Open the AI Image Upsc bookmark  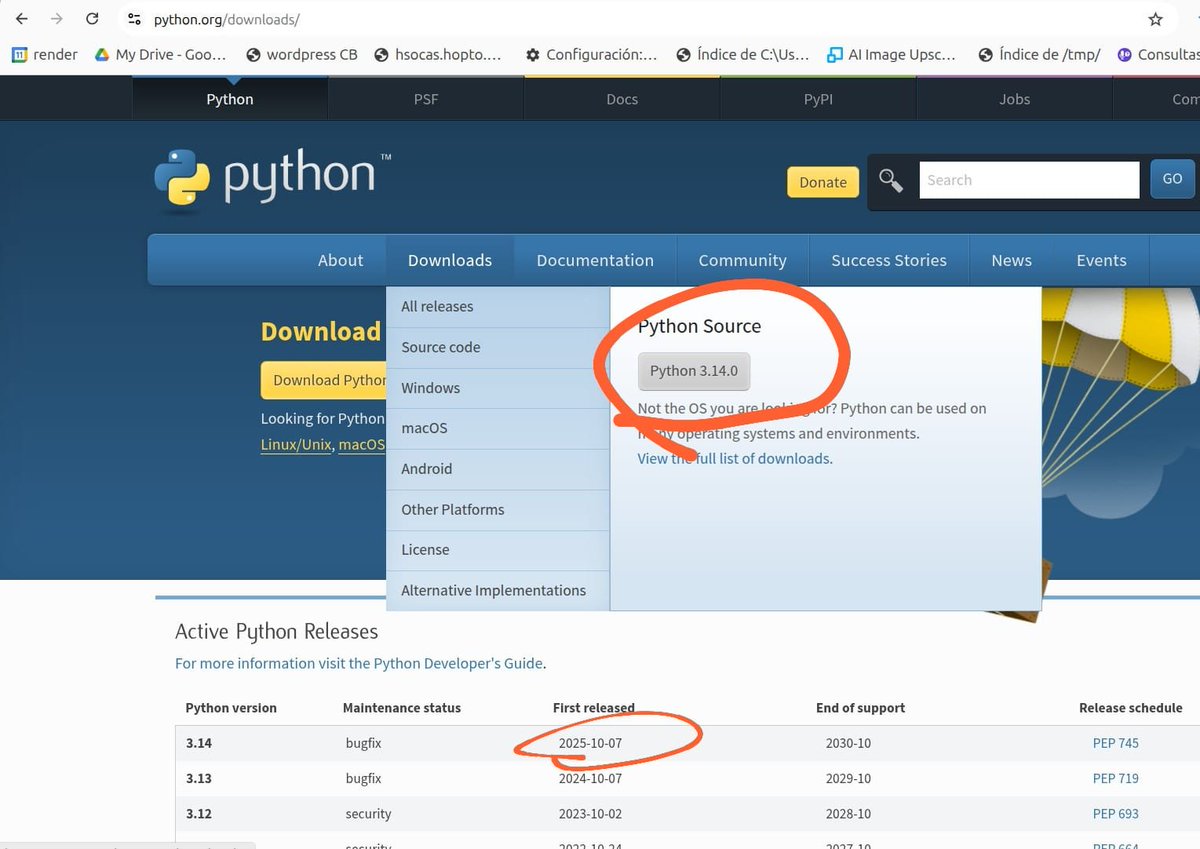click(x=891, y=55)
